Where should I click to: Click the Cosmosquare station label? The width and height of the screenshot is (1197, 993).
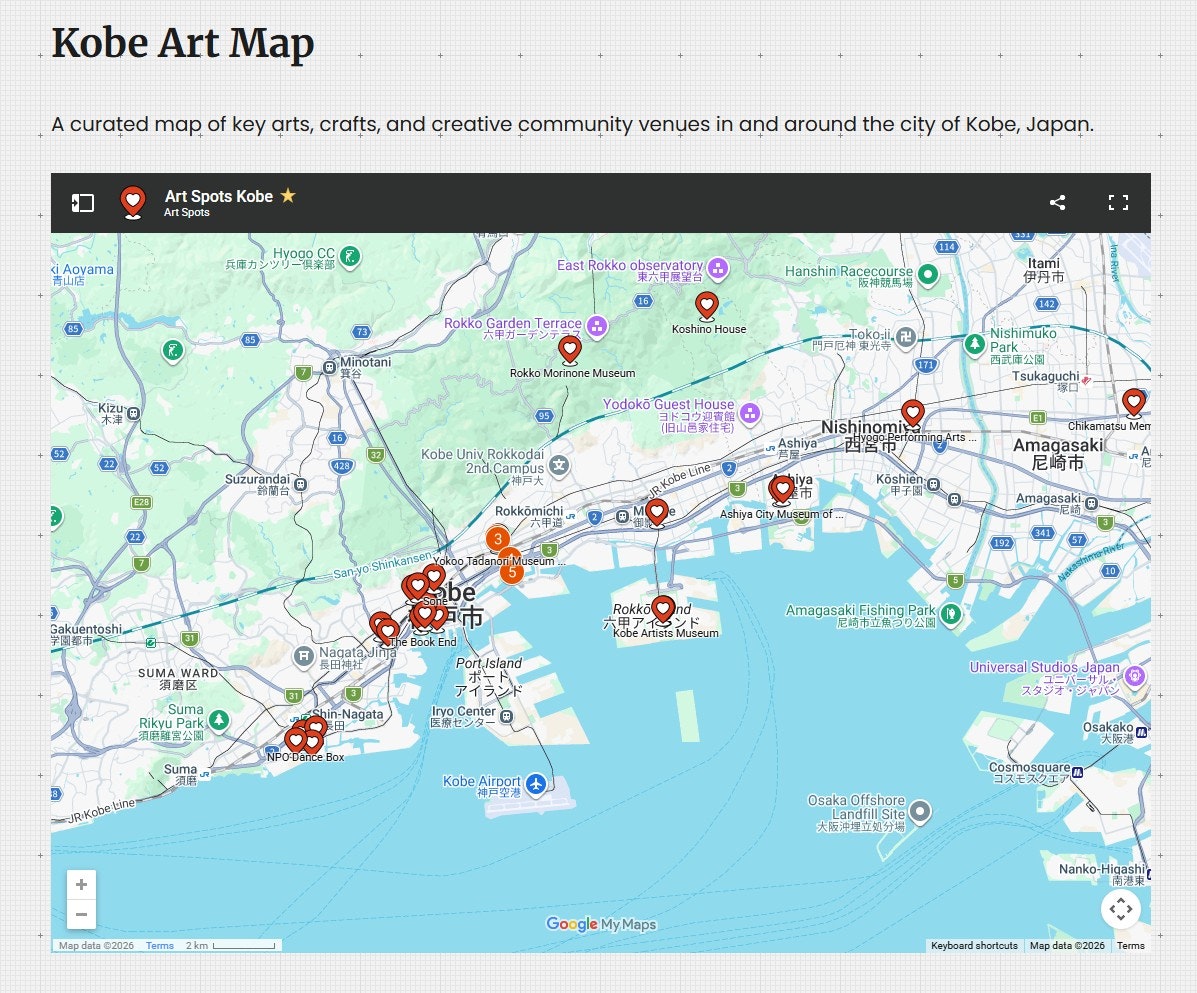1029,767
